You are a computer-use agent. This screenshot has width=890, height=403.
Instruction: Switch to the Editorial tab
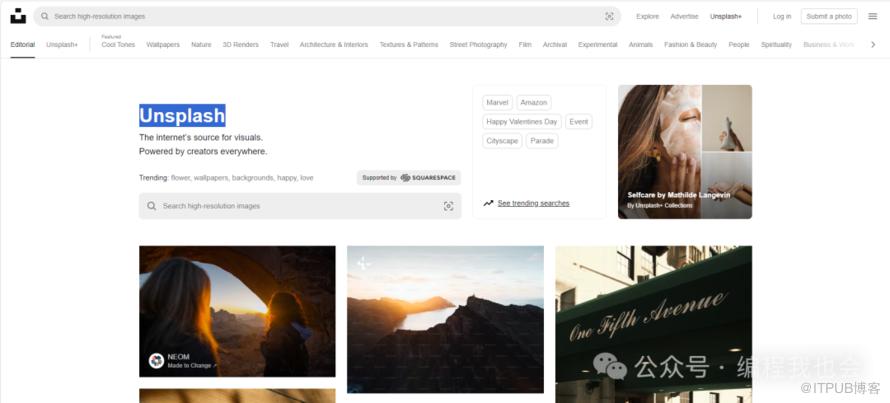(23, 45)
